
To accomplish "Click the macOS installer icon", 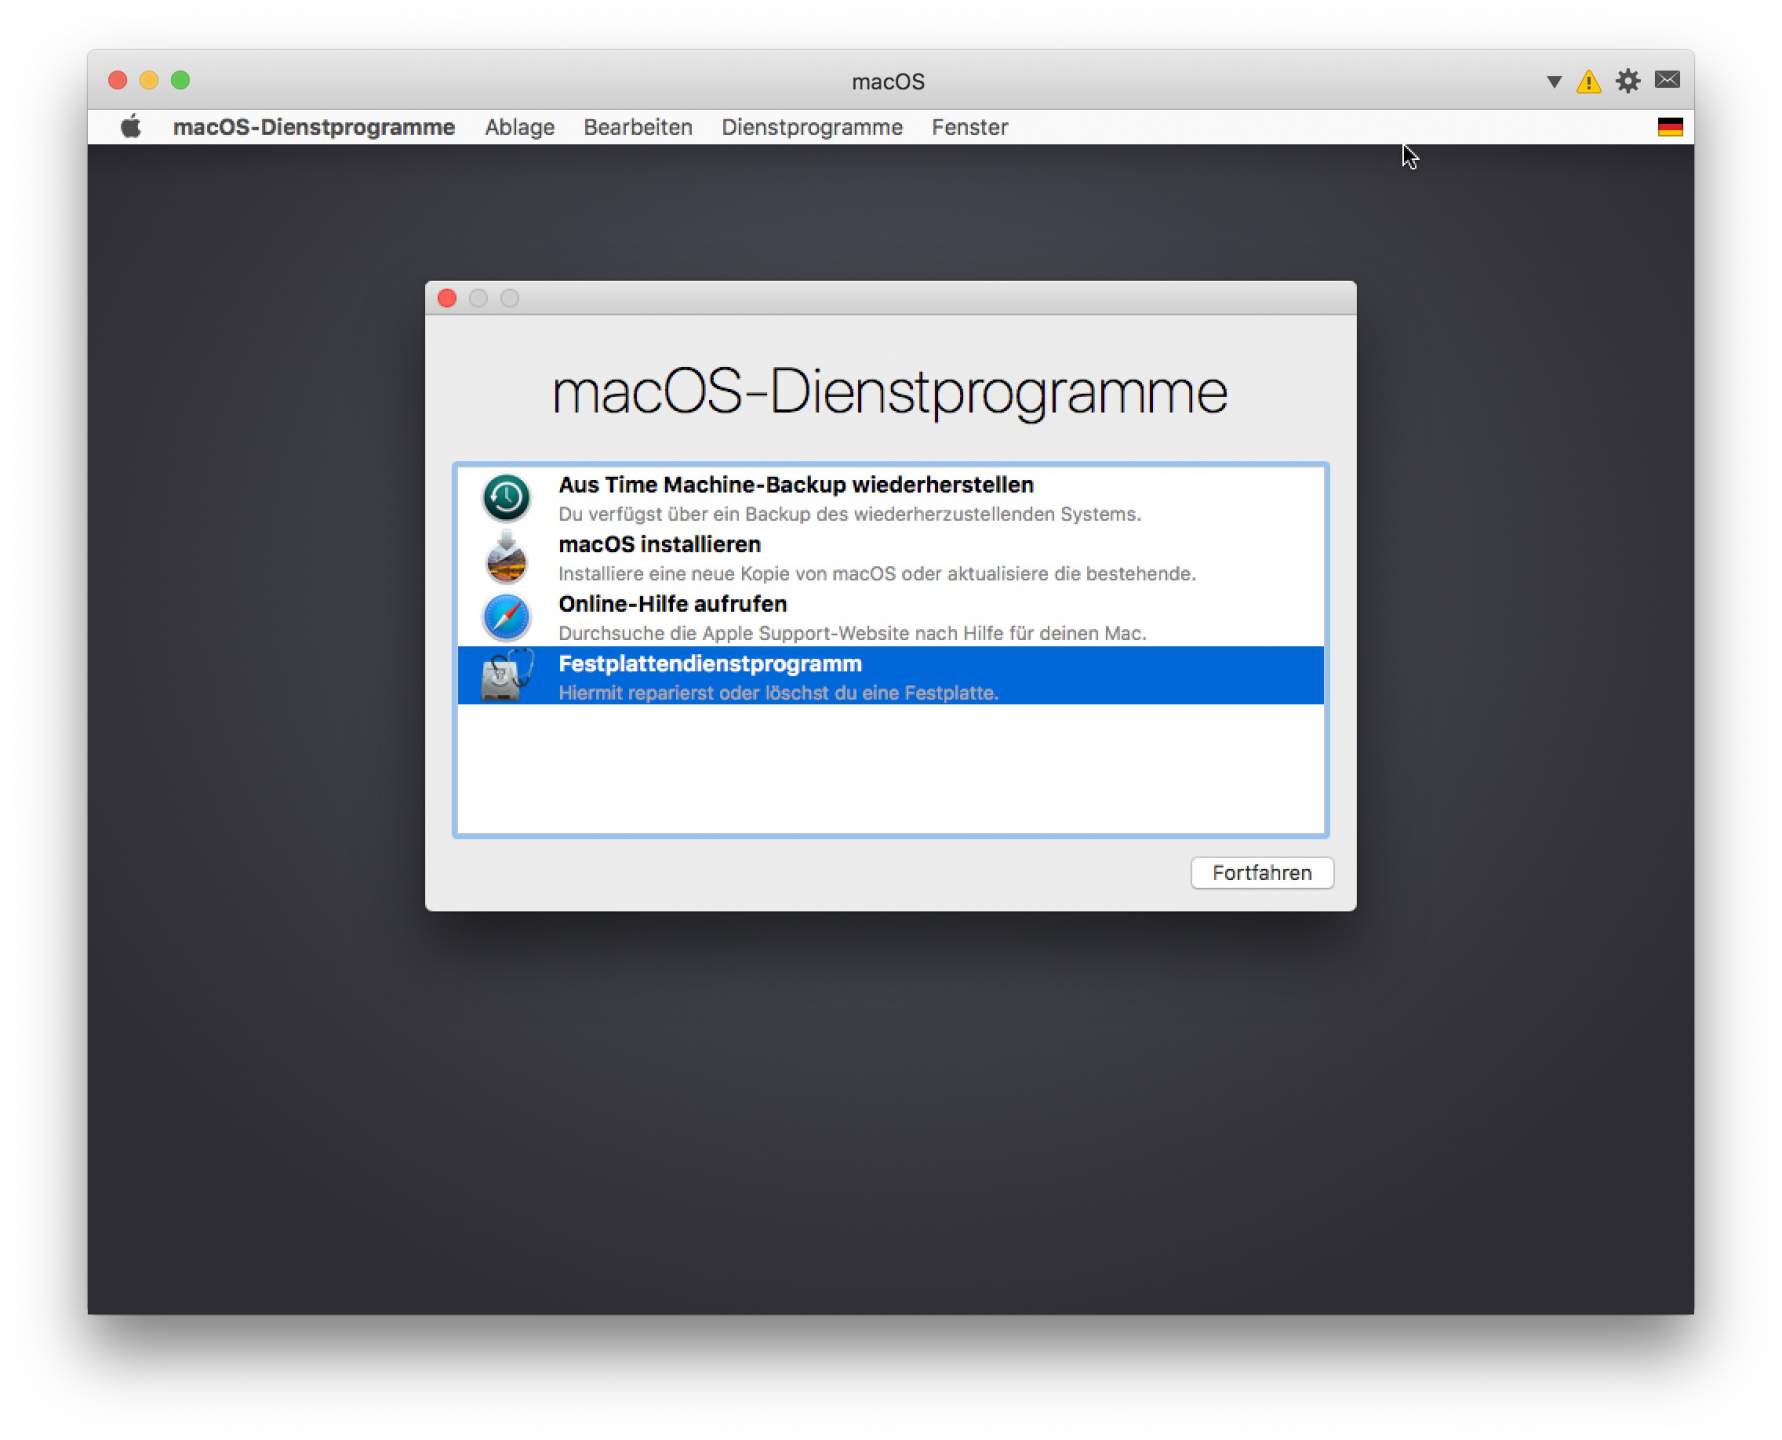I will pos(506,557).
